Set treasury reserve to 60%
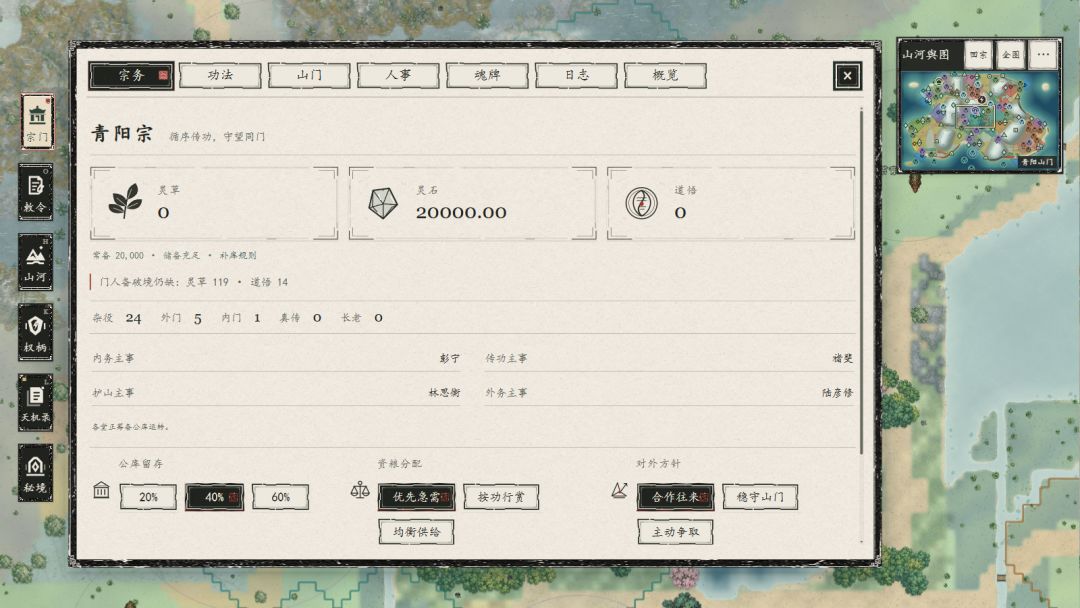Viewport: 1080px width, 608px height. click(x=280, y=497)
